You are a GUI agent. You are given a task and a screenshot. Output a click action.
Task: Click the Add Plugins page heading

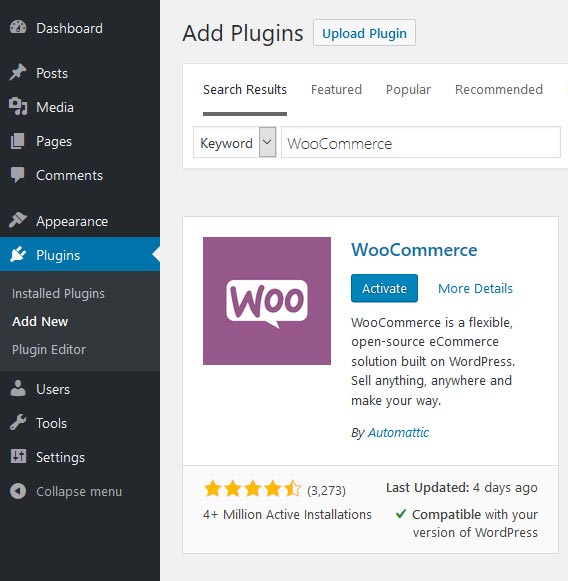[x=243, y=33]
